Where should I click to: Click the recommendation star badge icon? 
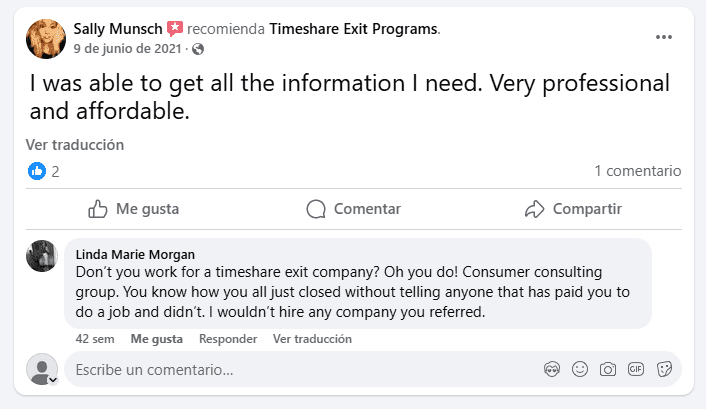[x=176, y=28]
